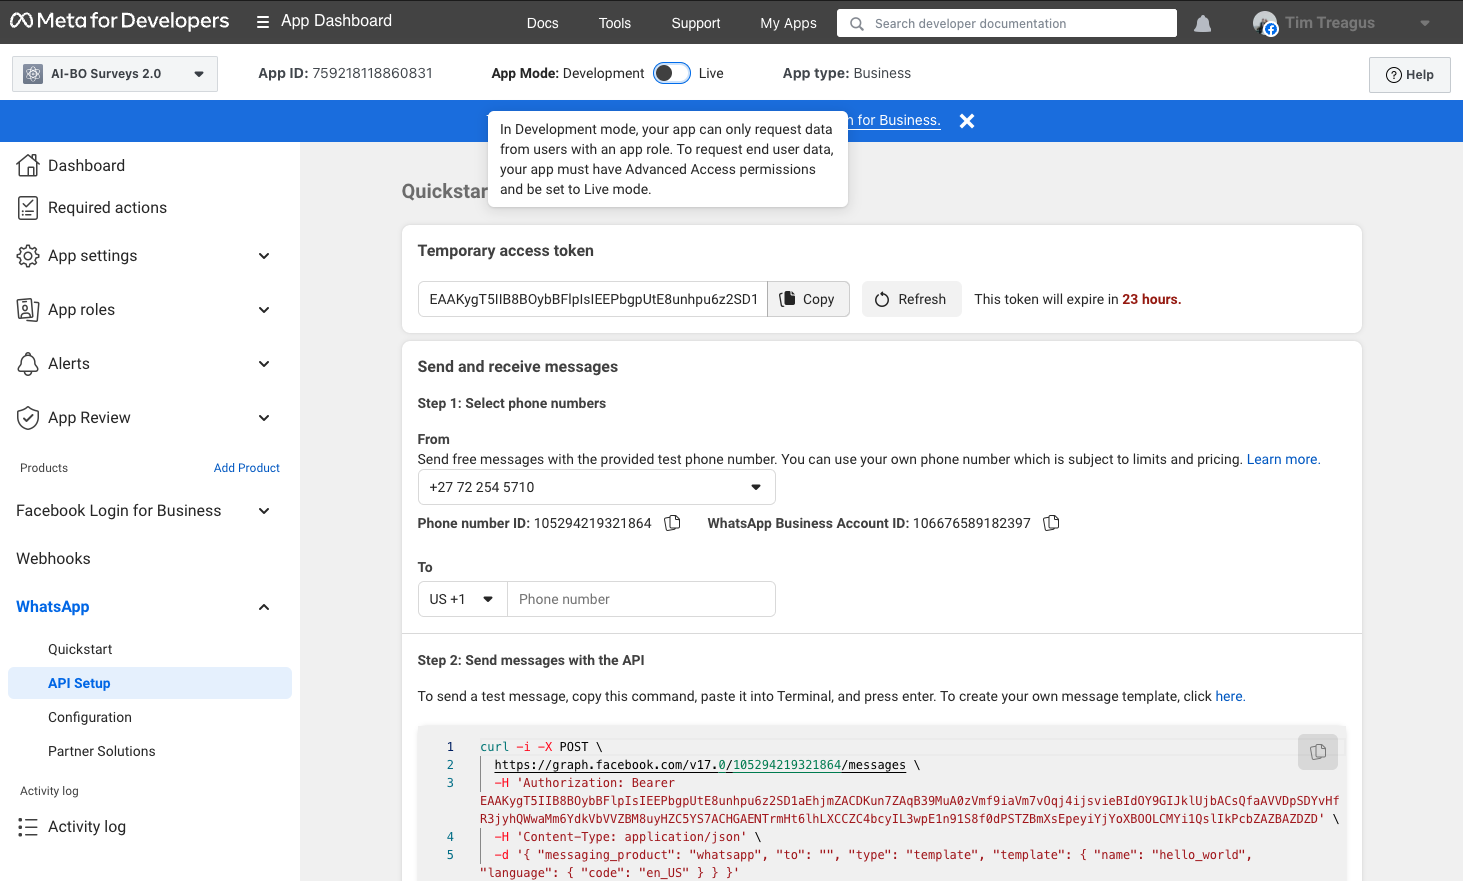Toggle App Mode from Development to Live
Screen dimensions: 1463x881
point(672,73)
